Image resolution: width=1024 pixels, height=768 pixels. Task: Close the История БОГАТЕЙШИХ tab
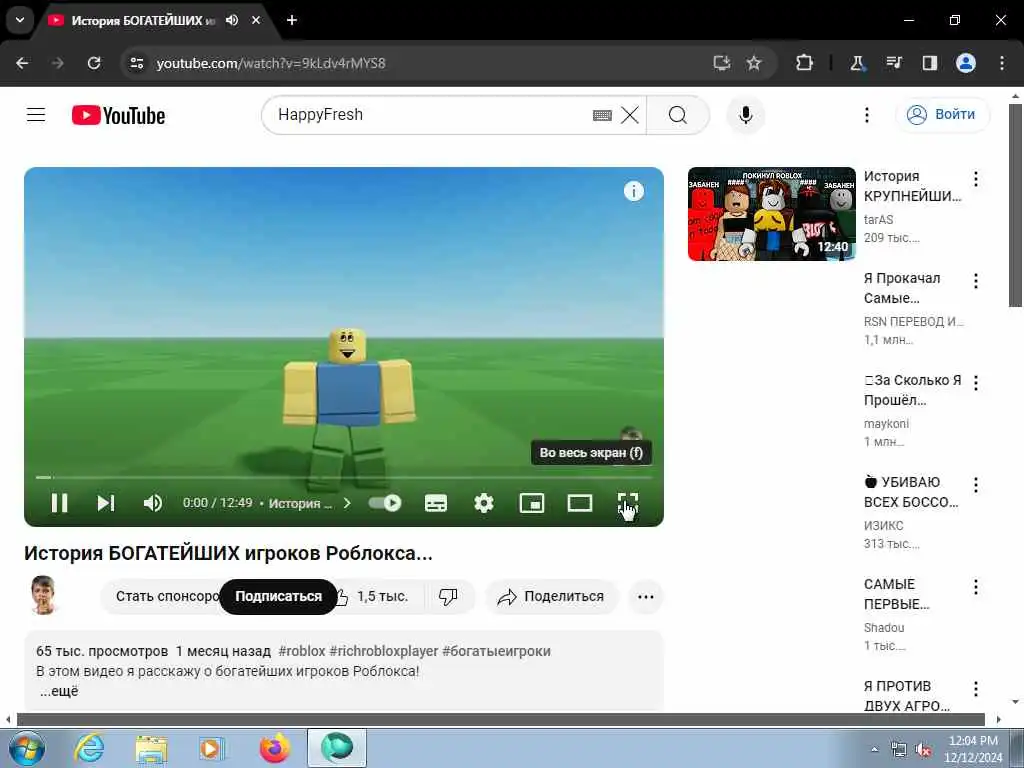(256, 20)
